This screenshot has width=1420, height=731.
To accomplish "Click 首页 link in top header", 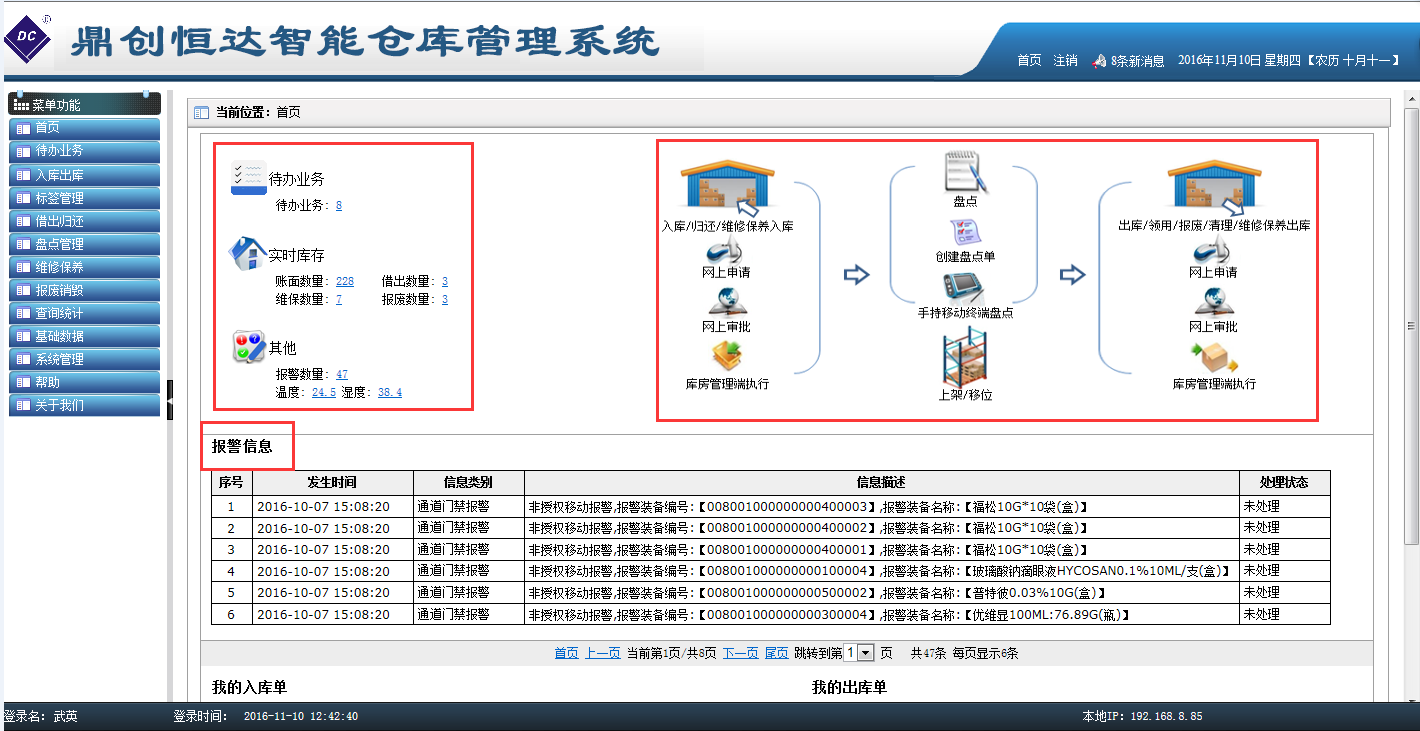I will point(1029,60).
